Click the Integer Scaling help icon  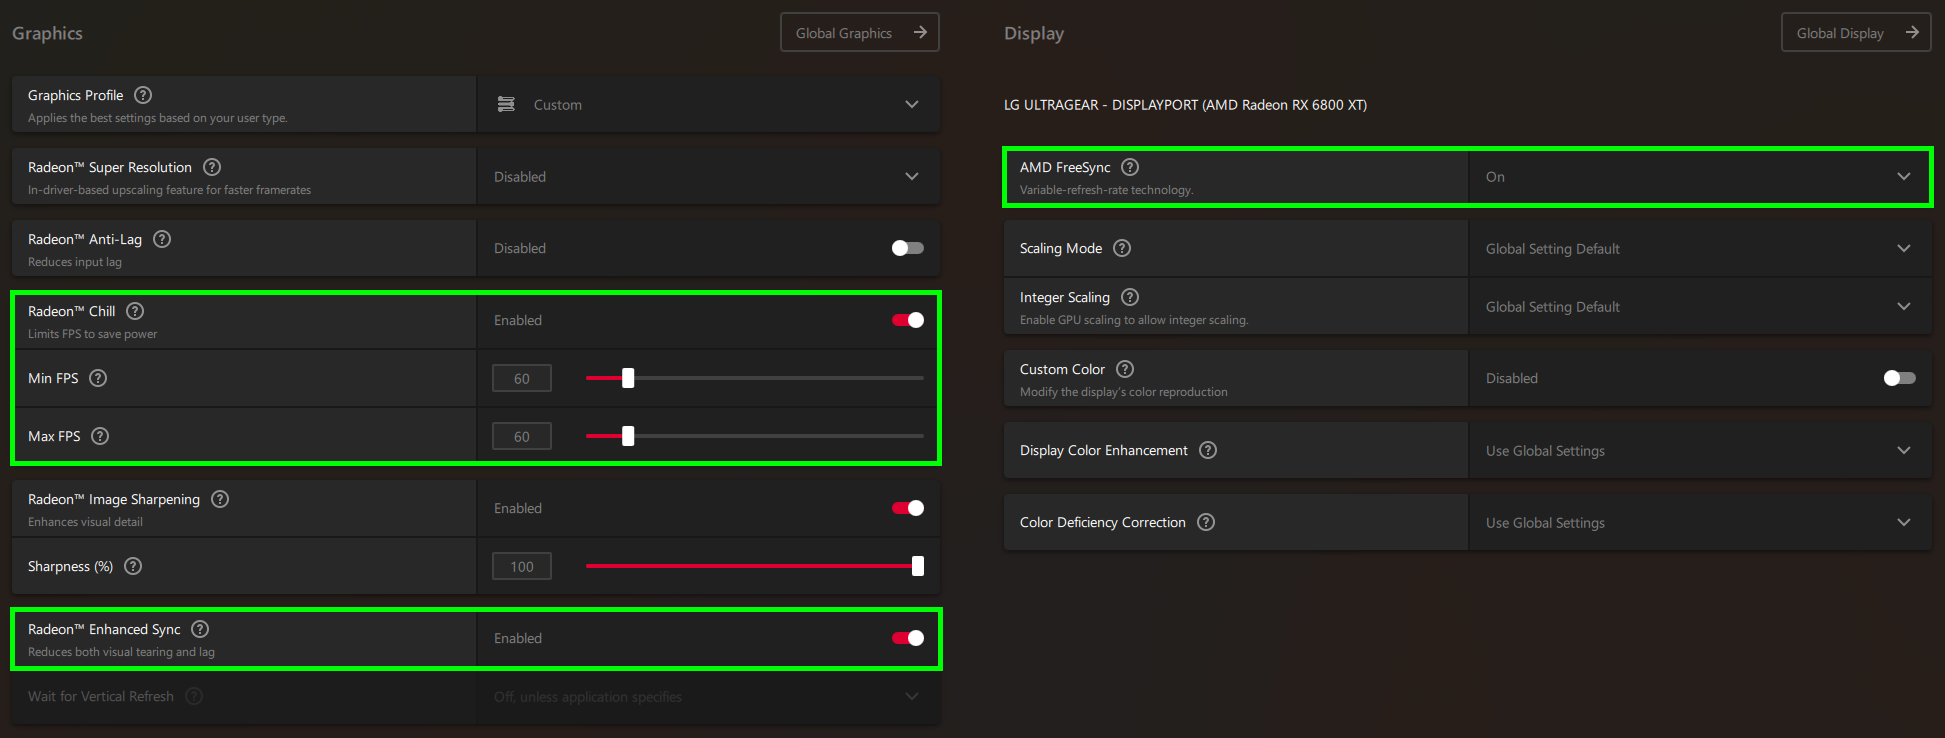1130,297
